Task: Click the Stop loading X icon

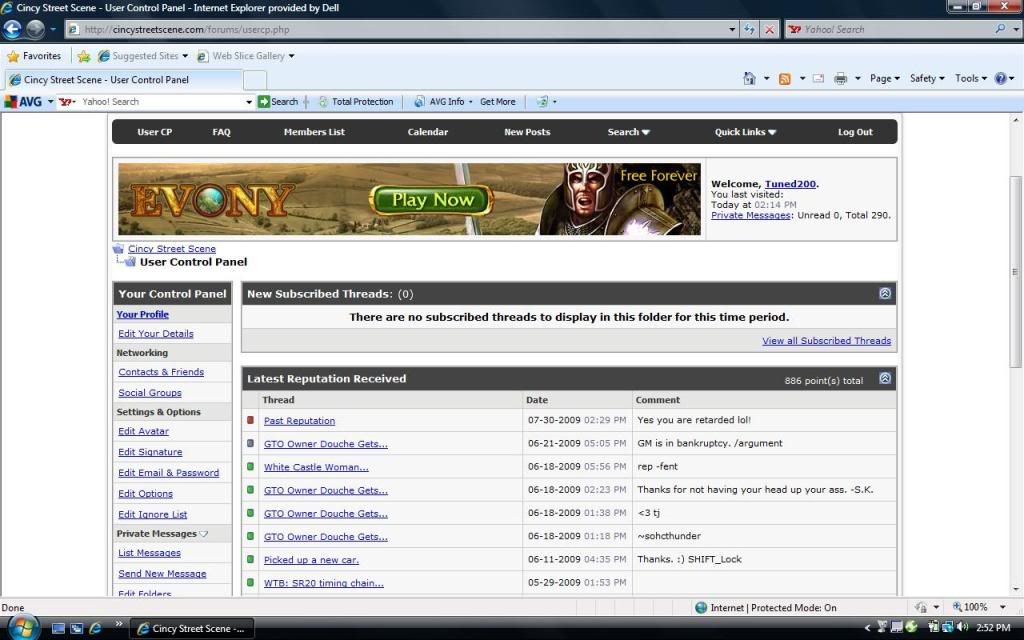Action: click(x=769, y=30)
